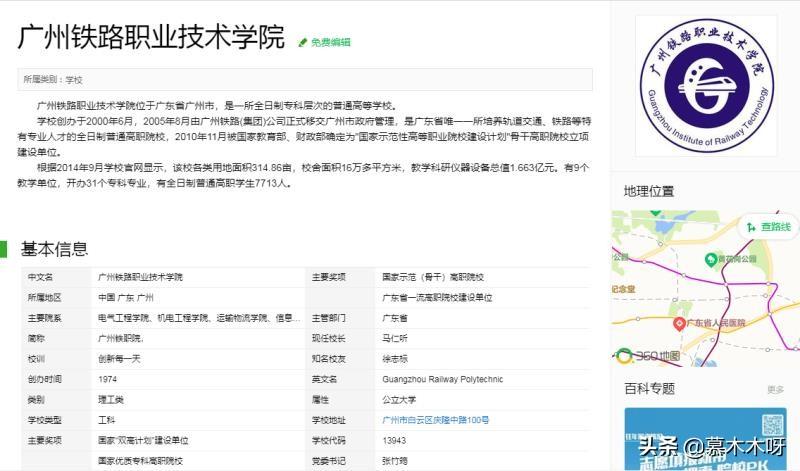Click the 类别 value 理工类
Image resolution: width=800 pixels, height=471 pixels.
point(111,400)
